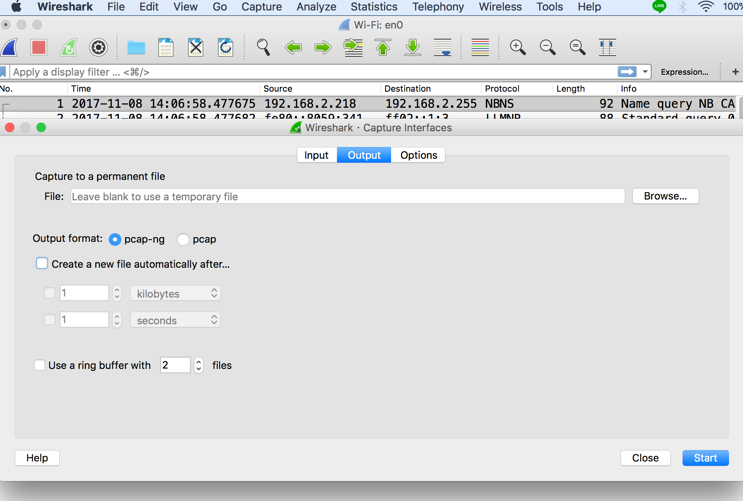Tick the kilobytes file-size checkbox
Image resolution: width=743 pixels, height=501 pixels.
pyautogui.click(x=50, y=293)
